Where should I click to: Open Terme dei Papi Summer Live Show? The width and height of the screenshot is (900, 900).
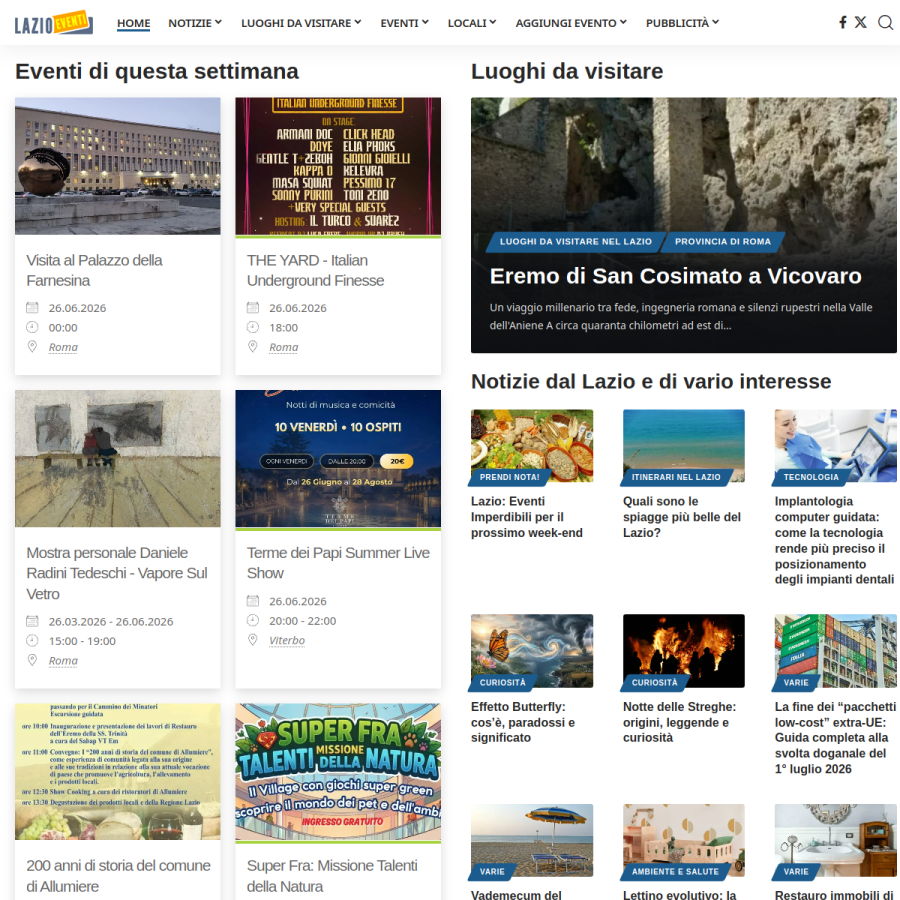(338, 563)
